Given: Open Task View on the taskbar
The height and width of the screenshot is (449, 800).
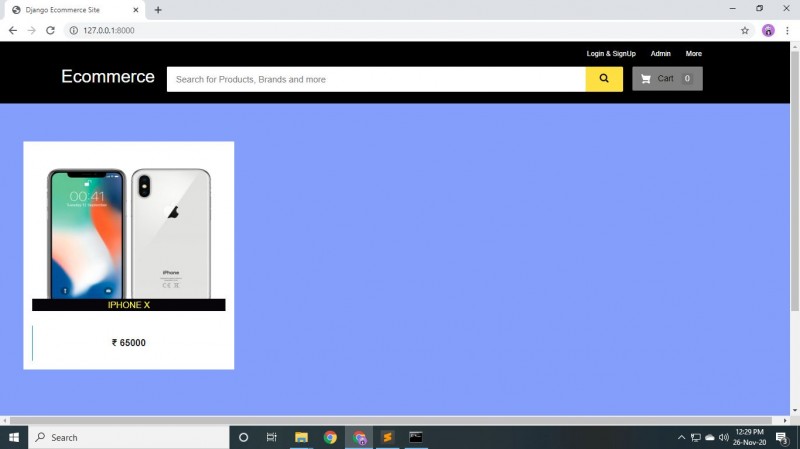Looking at the screenshot, I should pos(271,437).
